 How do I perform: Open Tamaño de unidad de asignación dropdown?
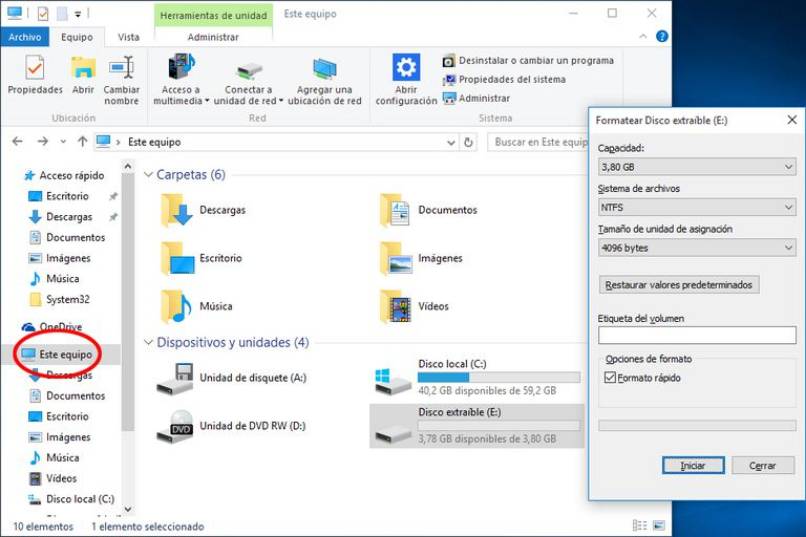(x=697, y=248)
